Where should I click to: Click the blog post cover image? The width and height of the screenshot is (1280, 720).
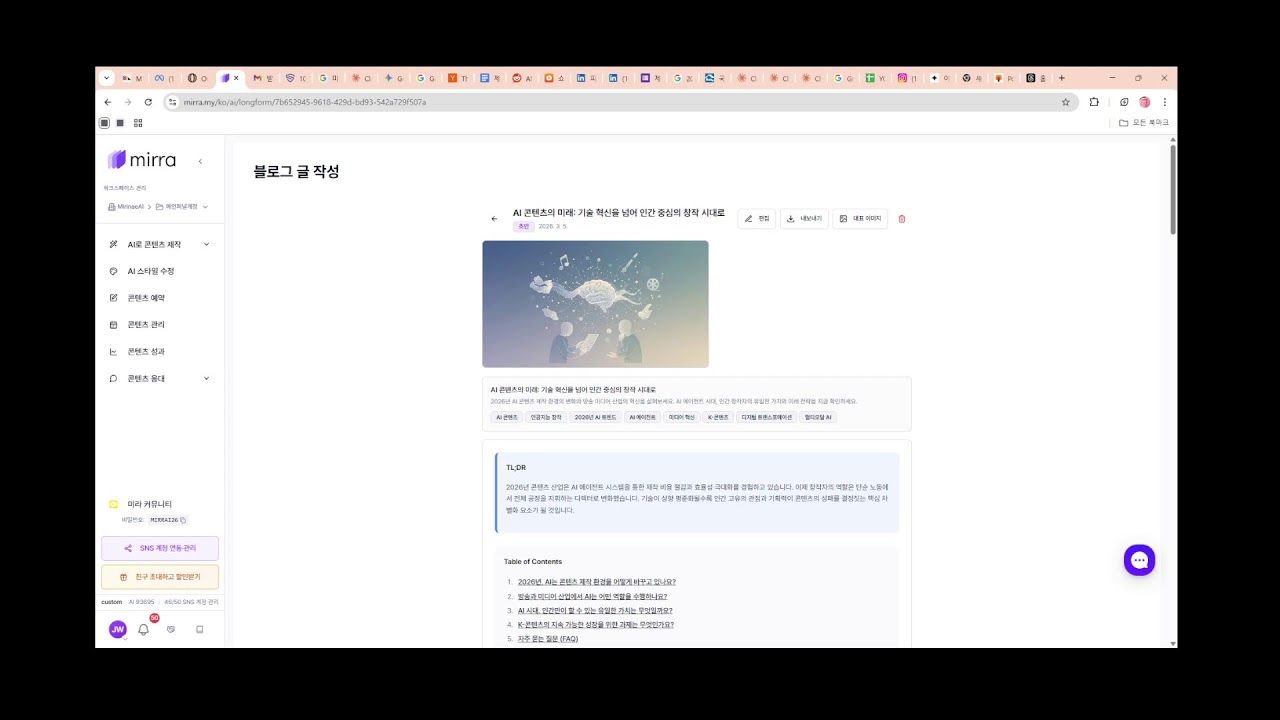tap(595, 304)
